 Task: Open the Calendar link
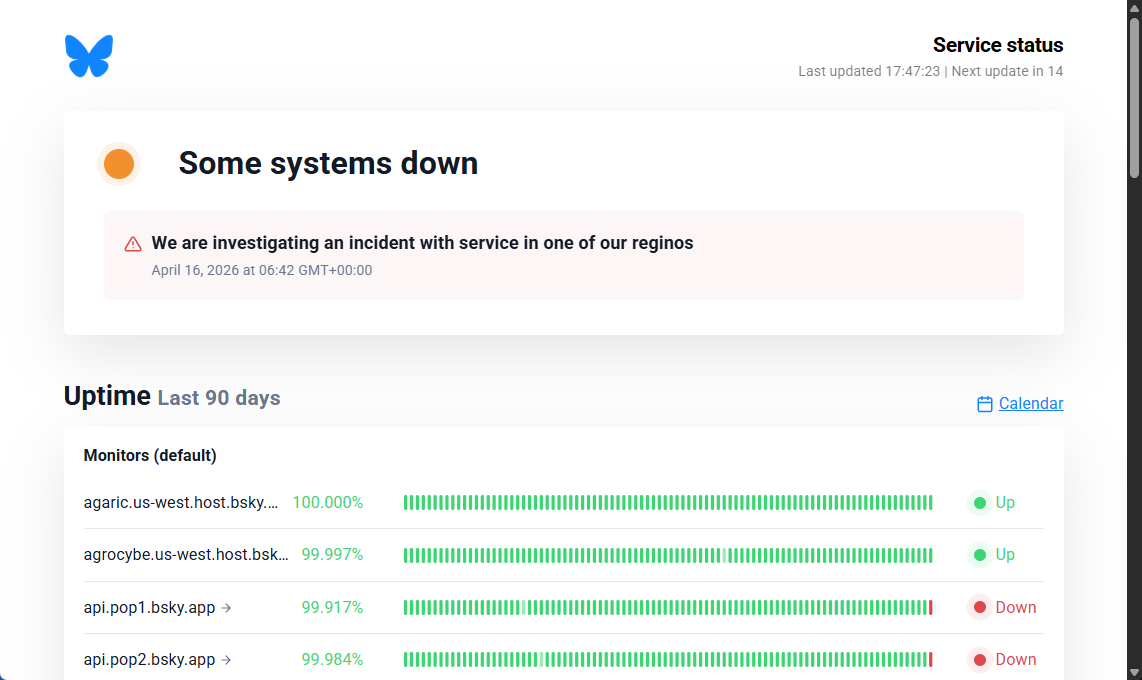point(1031,404)
